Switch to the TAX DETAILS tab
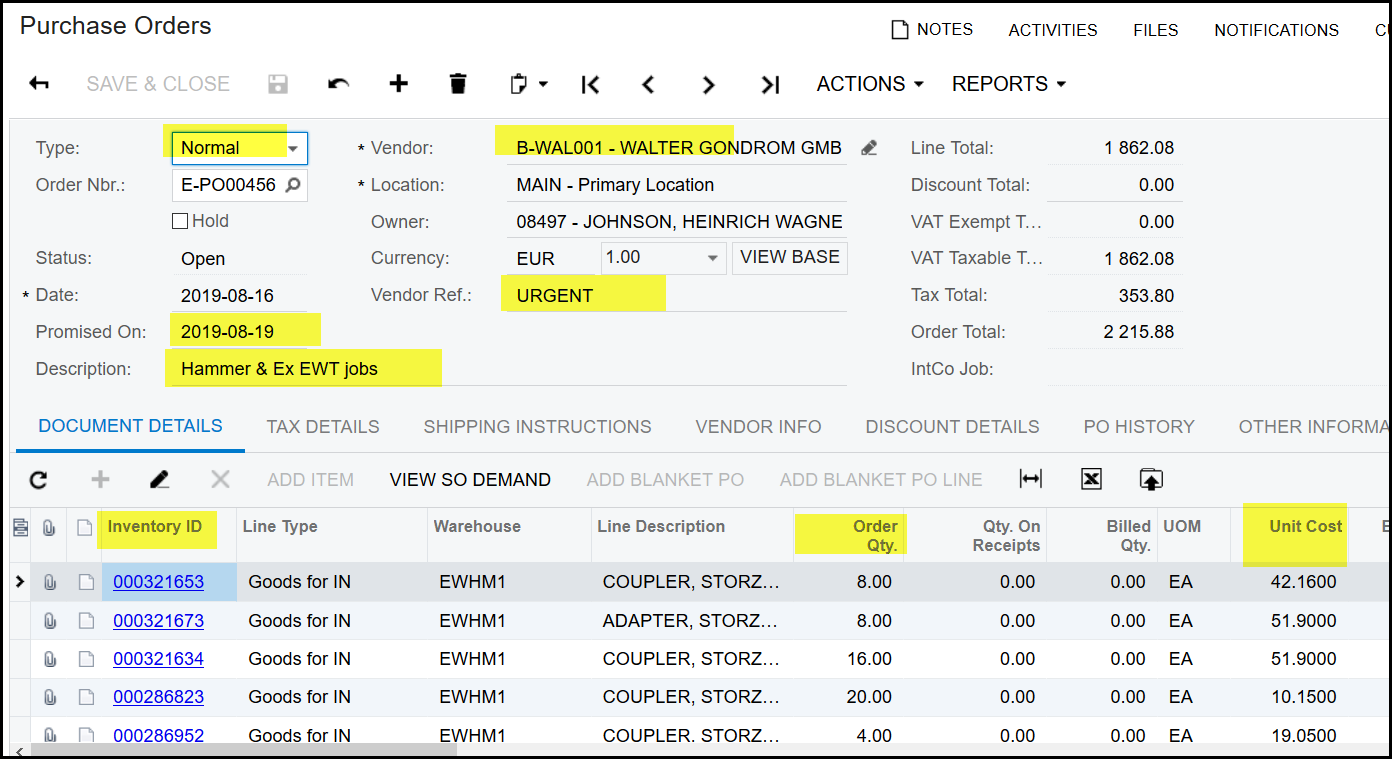 (x=323, y=427)
